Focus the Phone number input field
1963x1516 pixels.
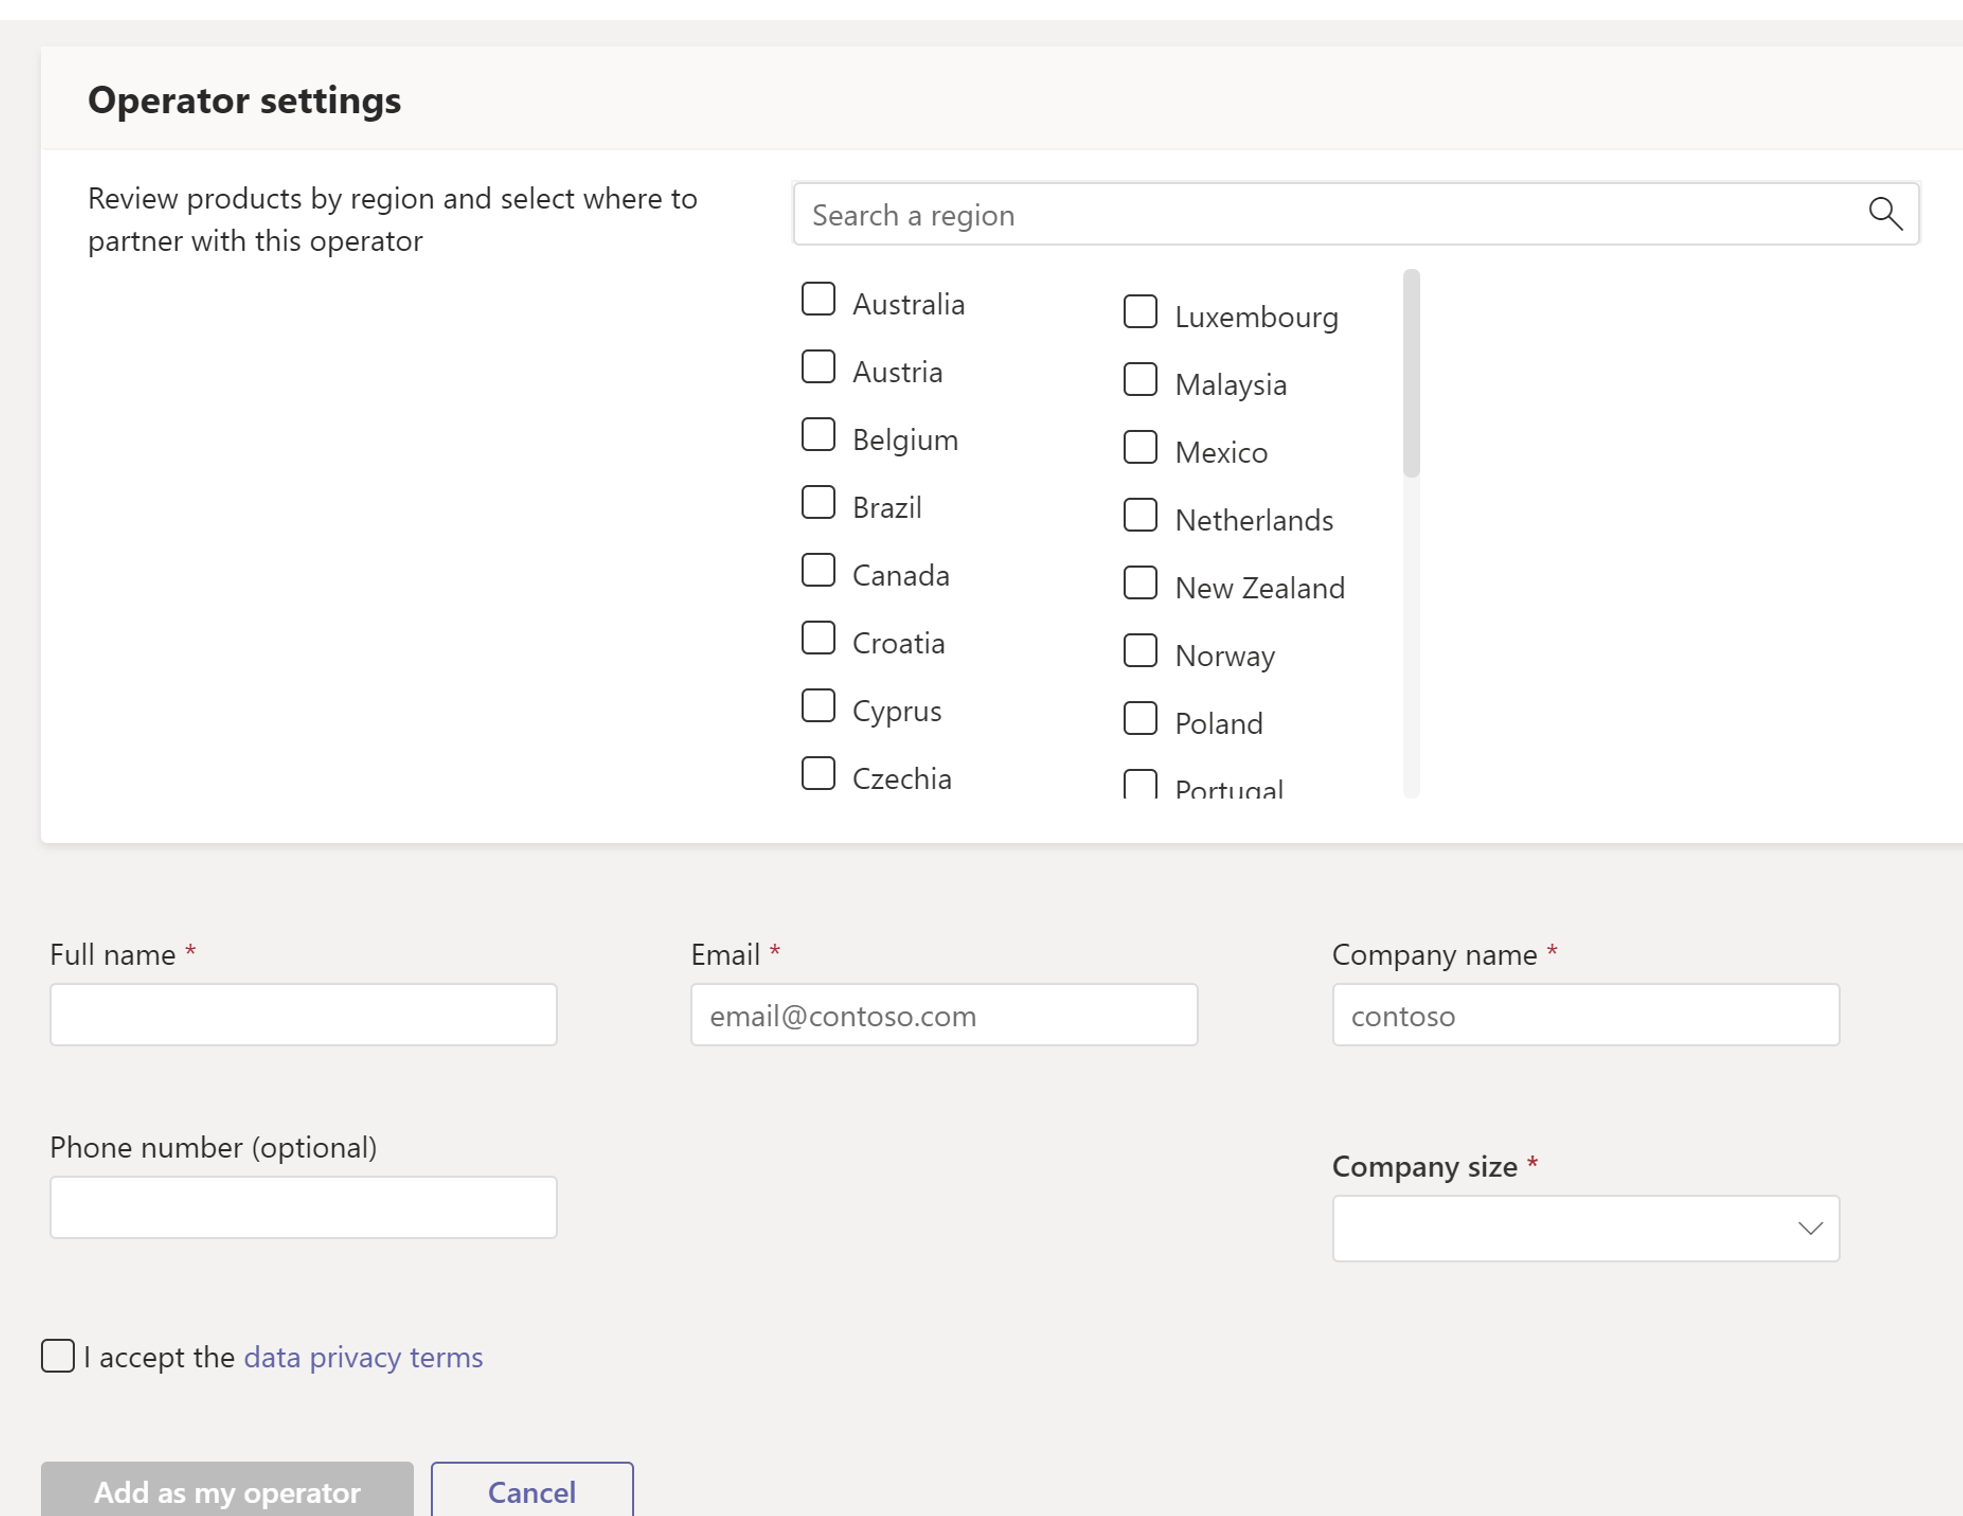303,1207
